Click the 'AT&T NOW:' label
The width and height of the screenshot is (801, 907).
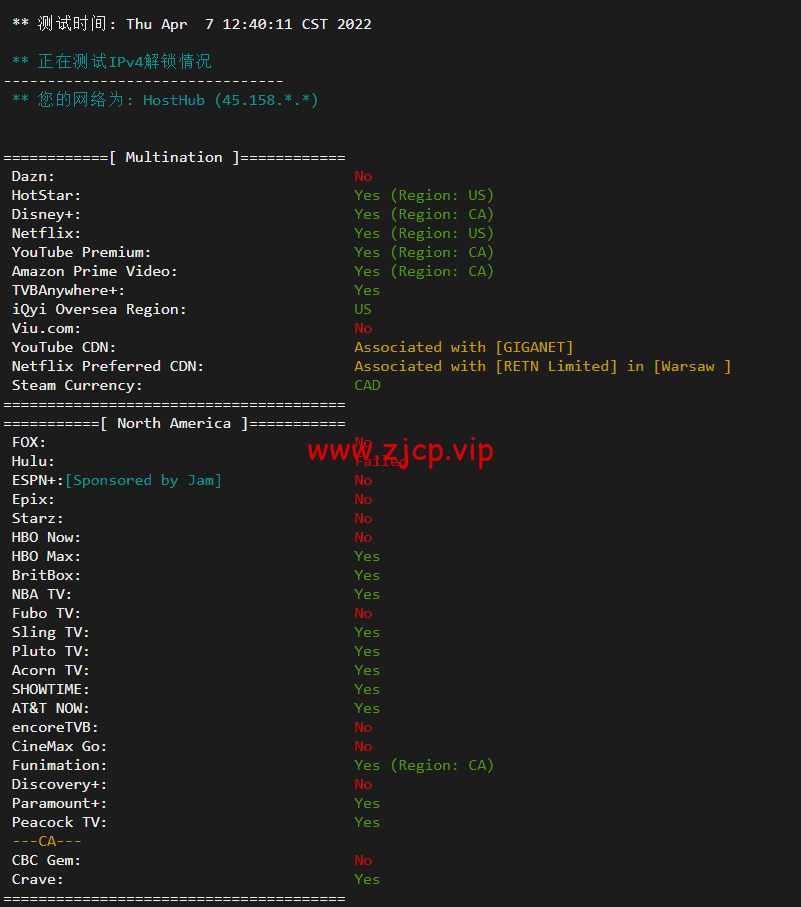pyautogui.click(x=51, y=709)
